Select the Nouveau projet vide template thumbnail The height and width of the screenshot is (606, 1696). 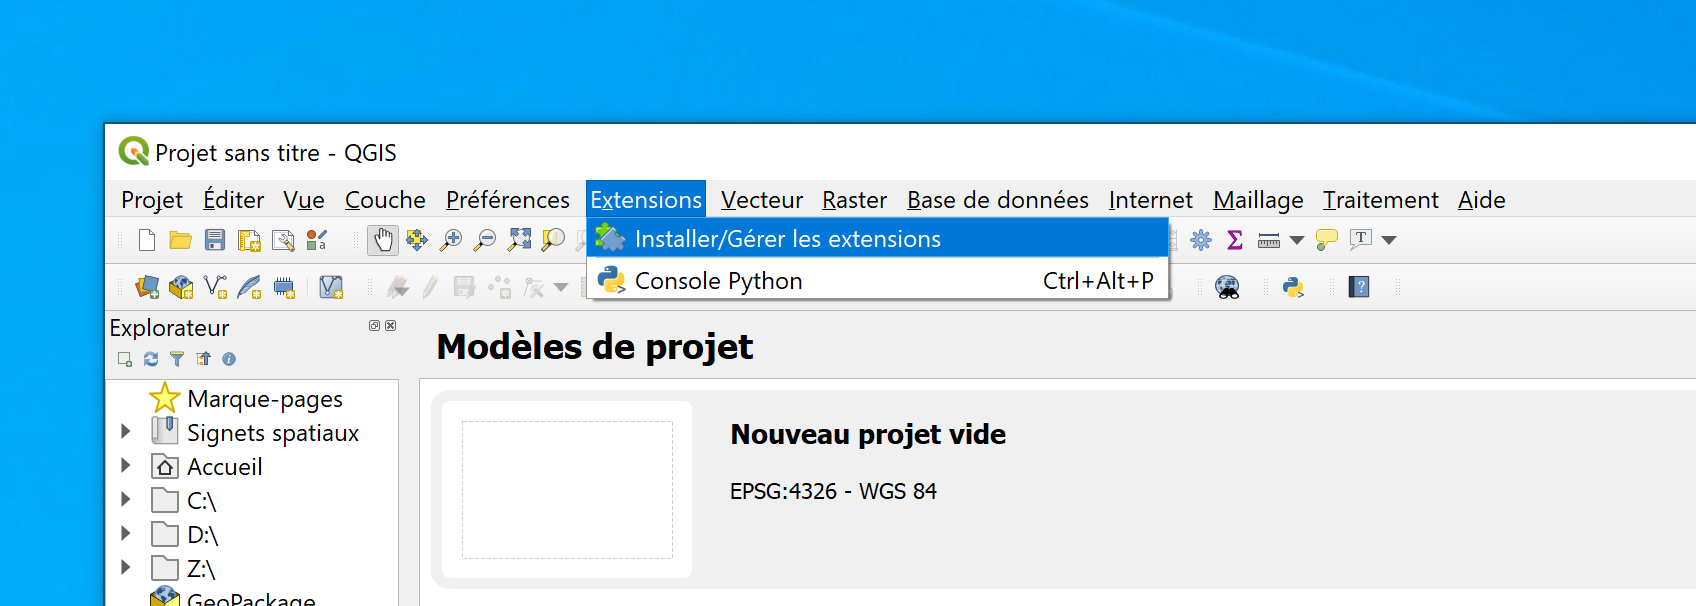coord(567,490)
